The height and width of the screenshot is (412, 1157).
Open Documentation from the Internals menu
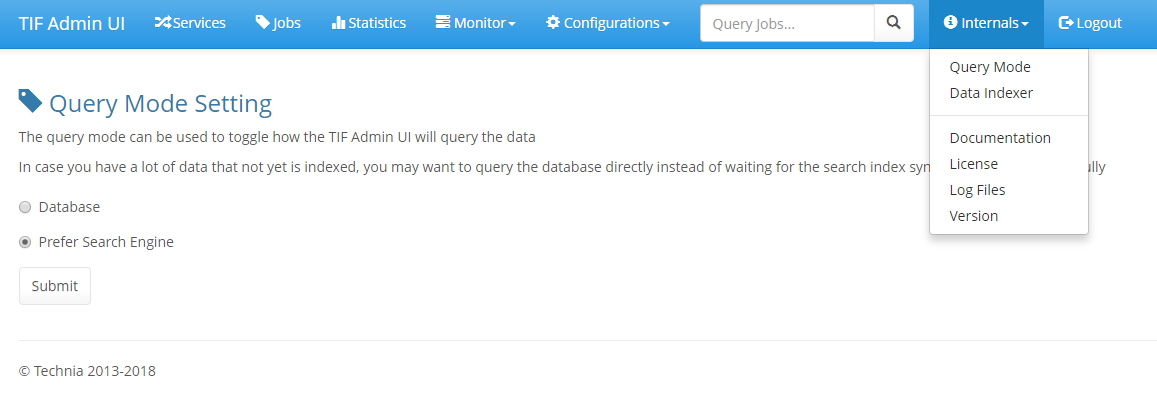[1000, 138]
